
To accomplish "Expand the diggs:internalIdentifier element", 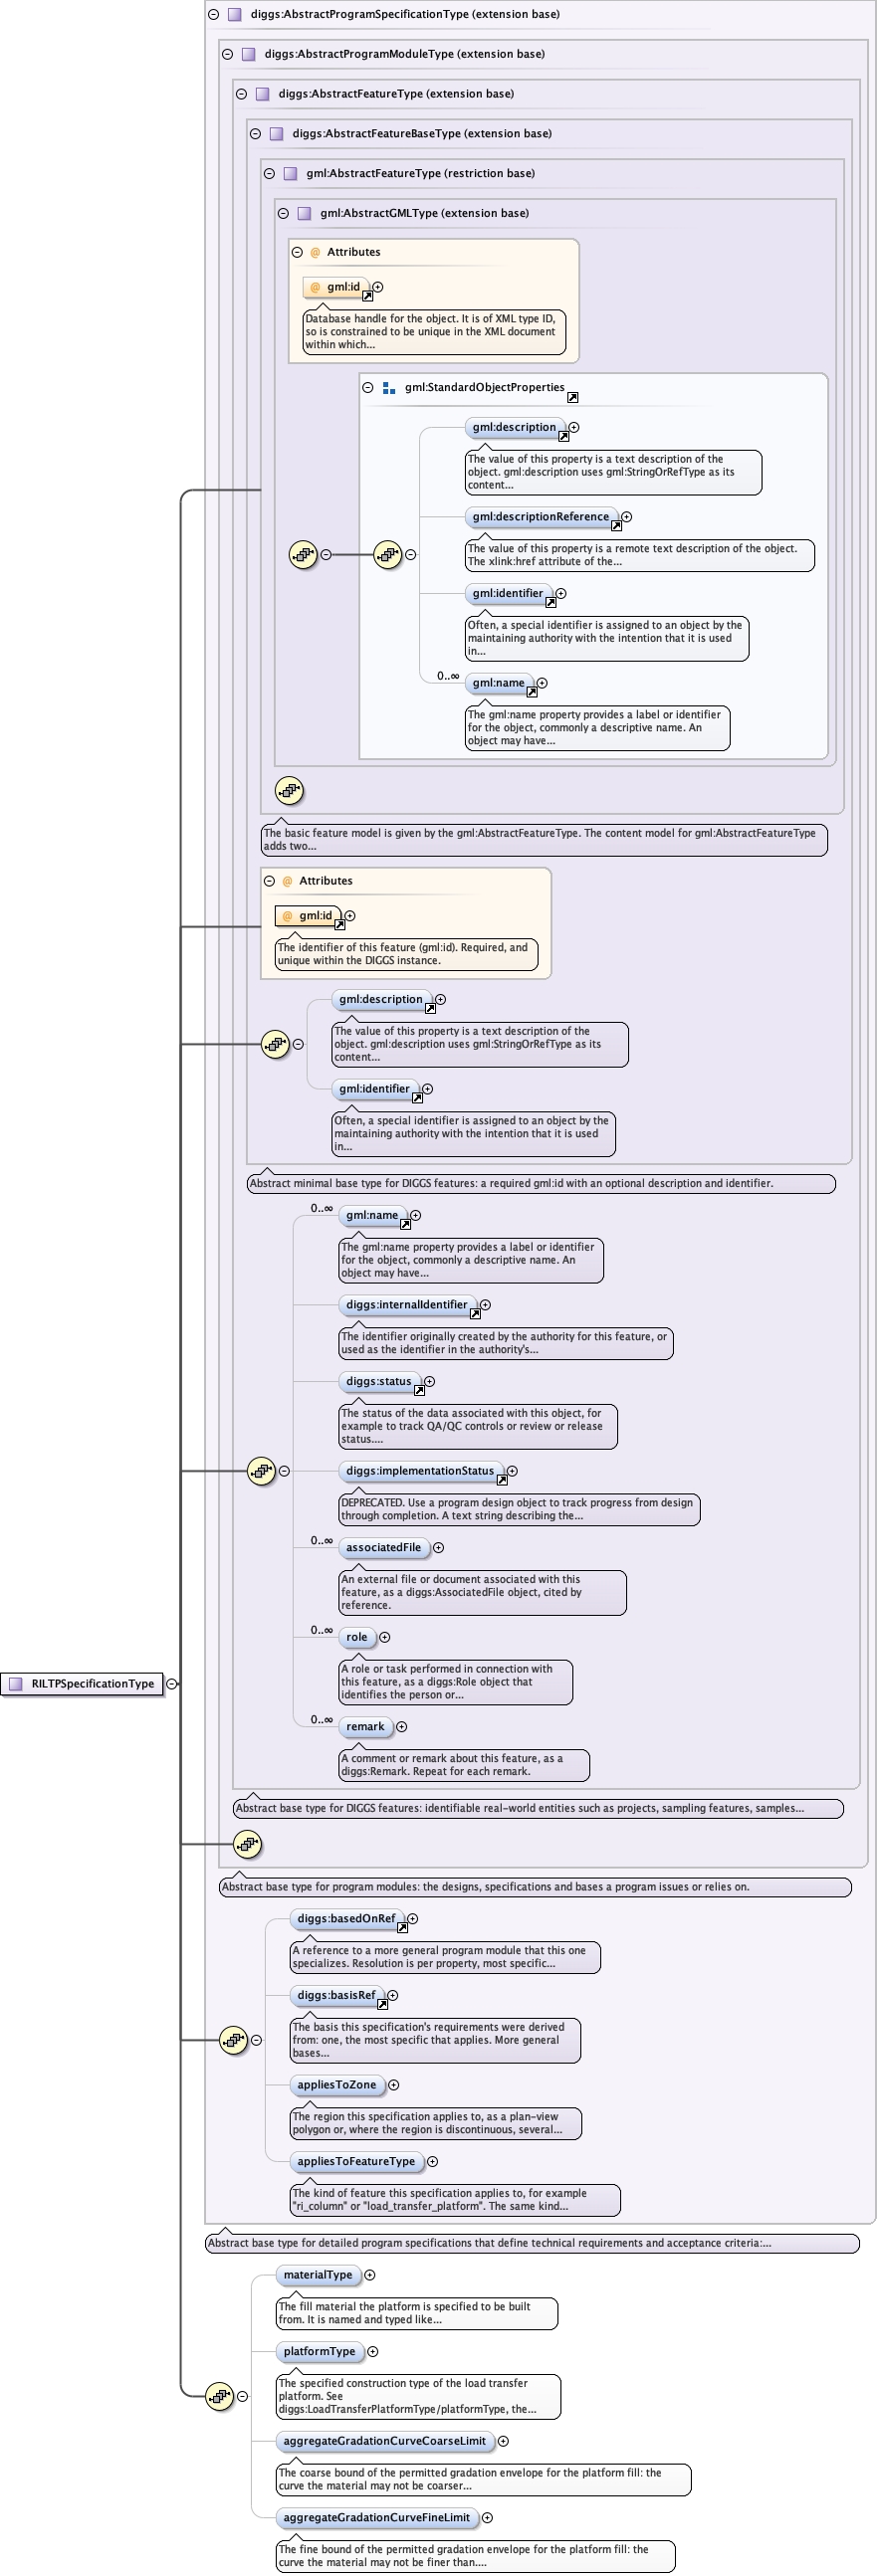I will [x=486, y=1305].
